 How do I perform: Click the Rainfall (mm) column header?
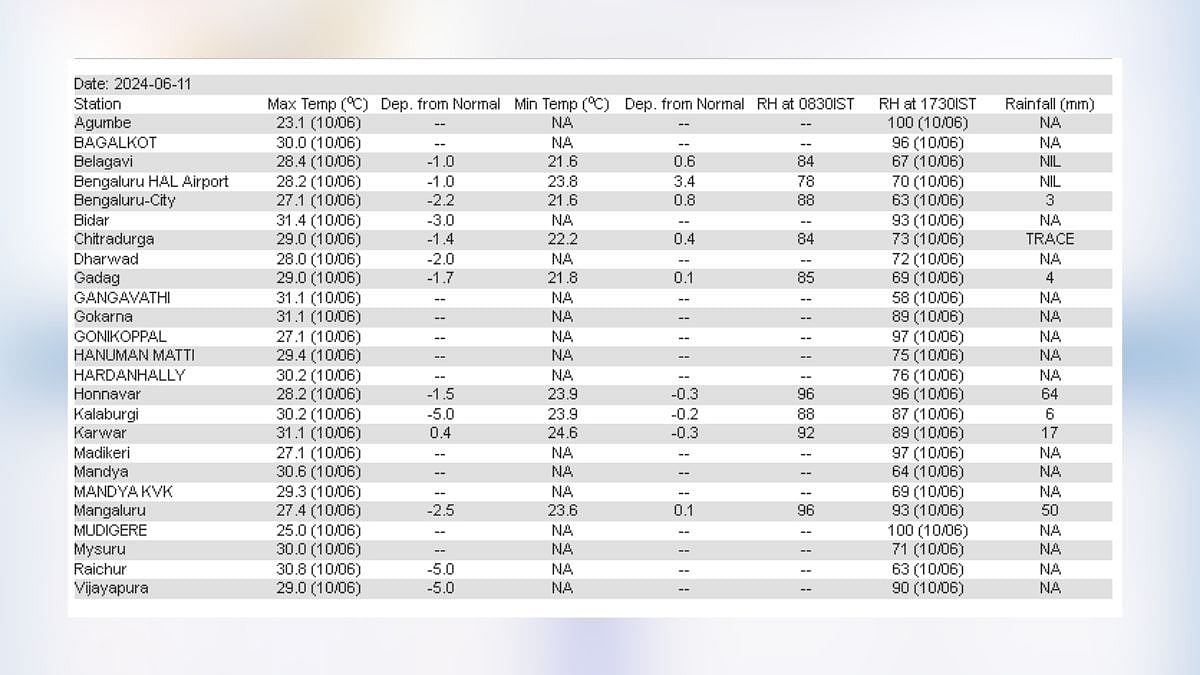click(1049, 104)
